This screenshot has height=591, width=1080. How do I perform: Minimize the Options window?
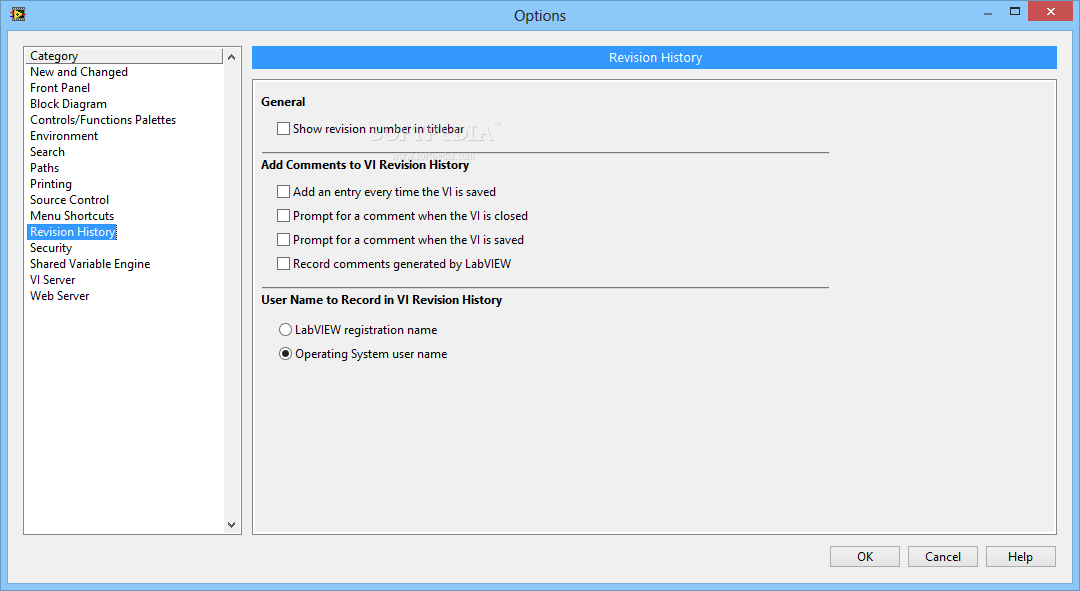tap(988, 12)
